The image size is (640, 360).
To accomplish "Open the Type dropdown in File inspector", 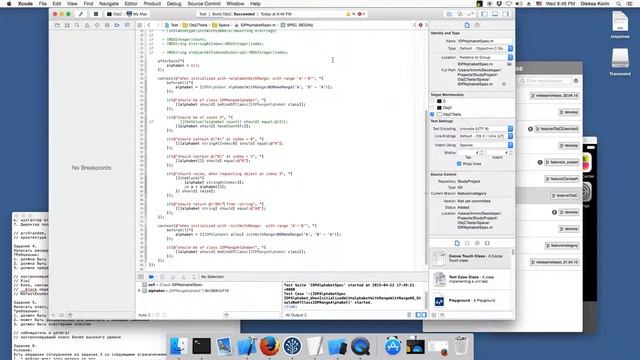I will (x=485, y=49).
